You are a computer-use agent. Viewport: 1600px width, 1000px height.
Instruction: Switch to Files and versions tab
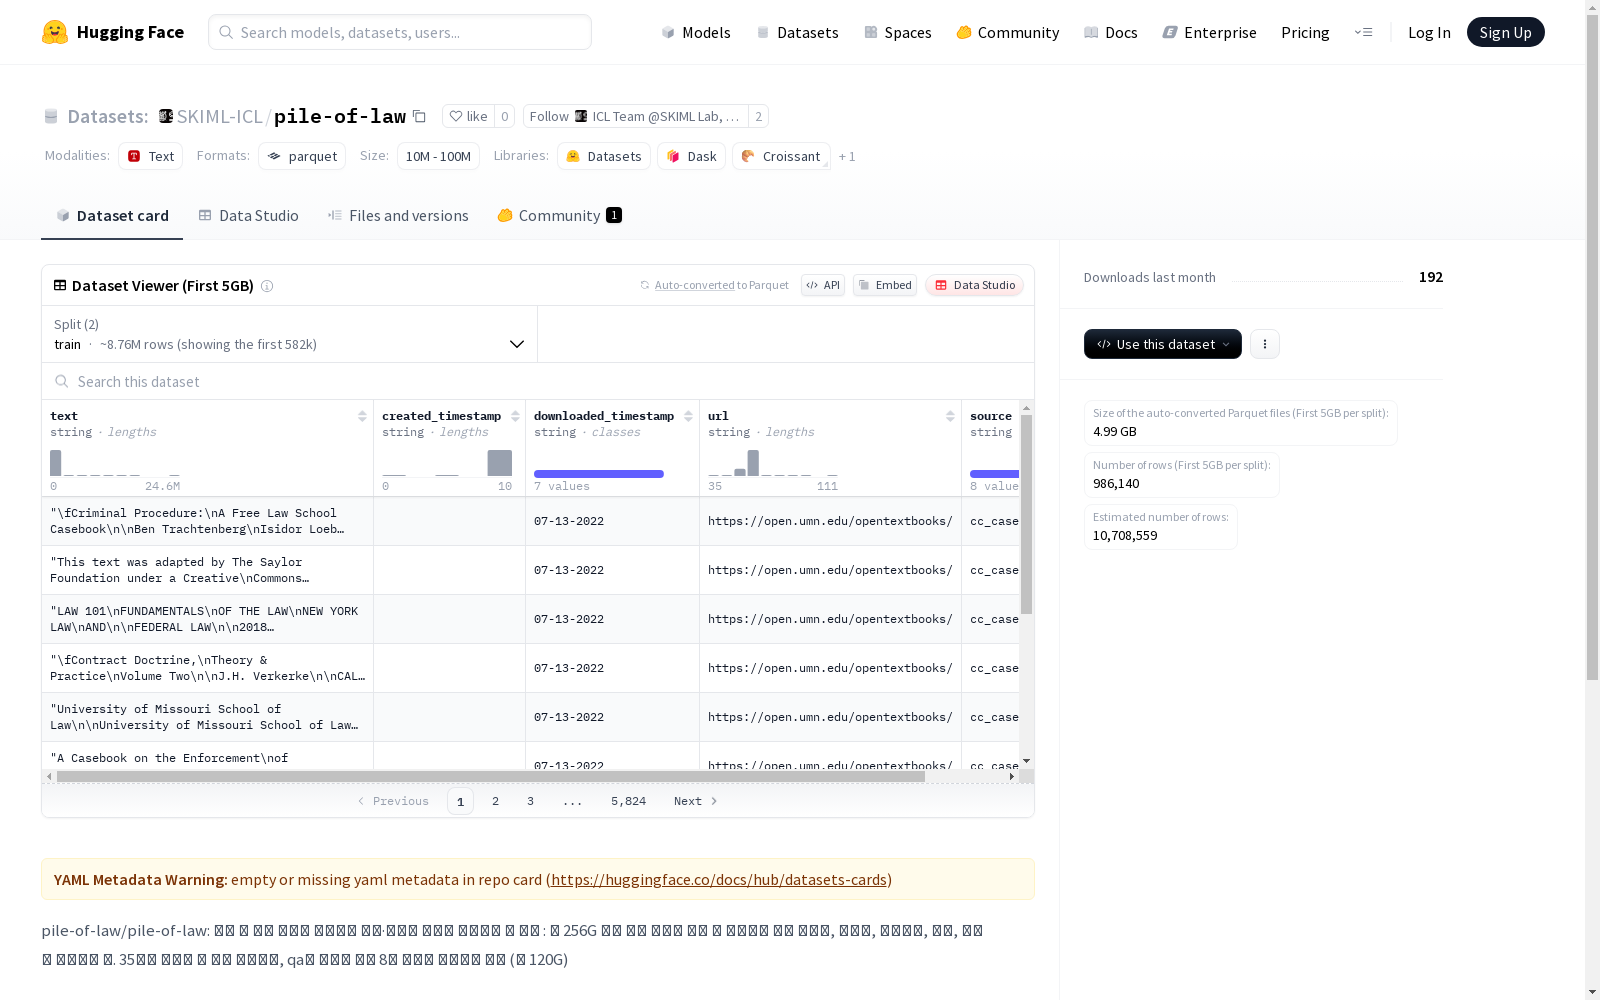click(398, 216)
